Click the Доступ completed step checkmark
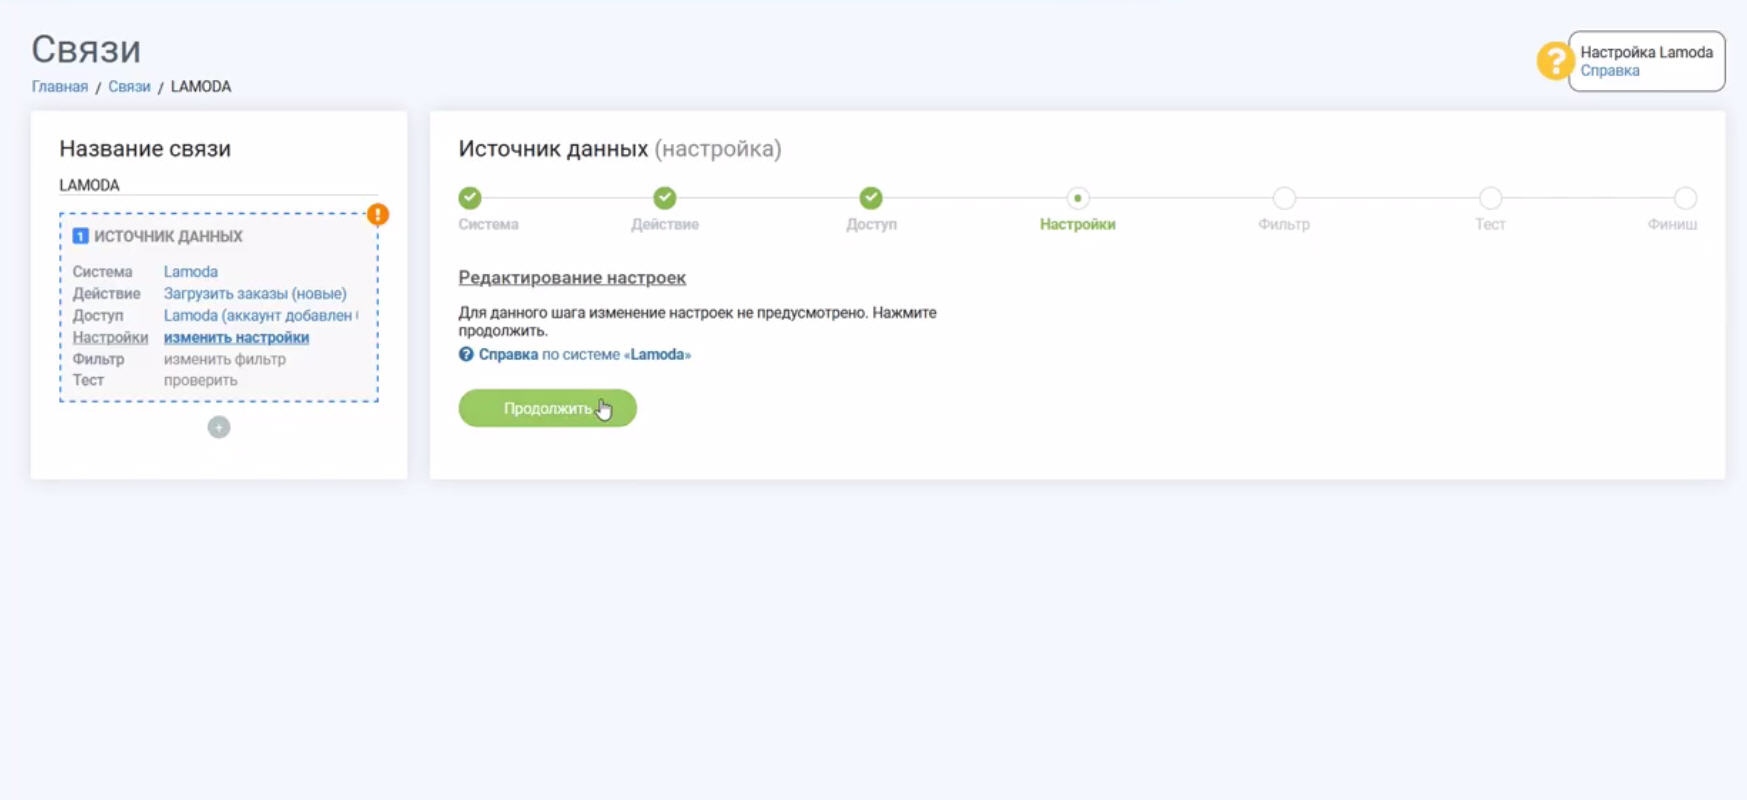The image size is (1747, 800). 871,198
